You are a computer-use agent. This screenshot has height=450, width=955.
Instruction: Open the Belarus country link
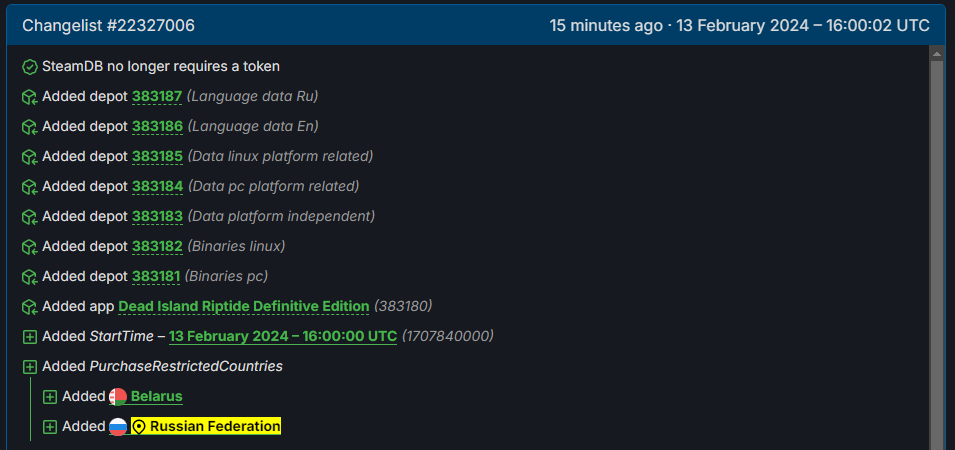coord(157,396)
